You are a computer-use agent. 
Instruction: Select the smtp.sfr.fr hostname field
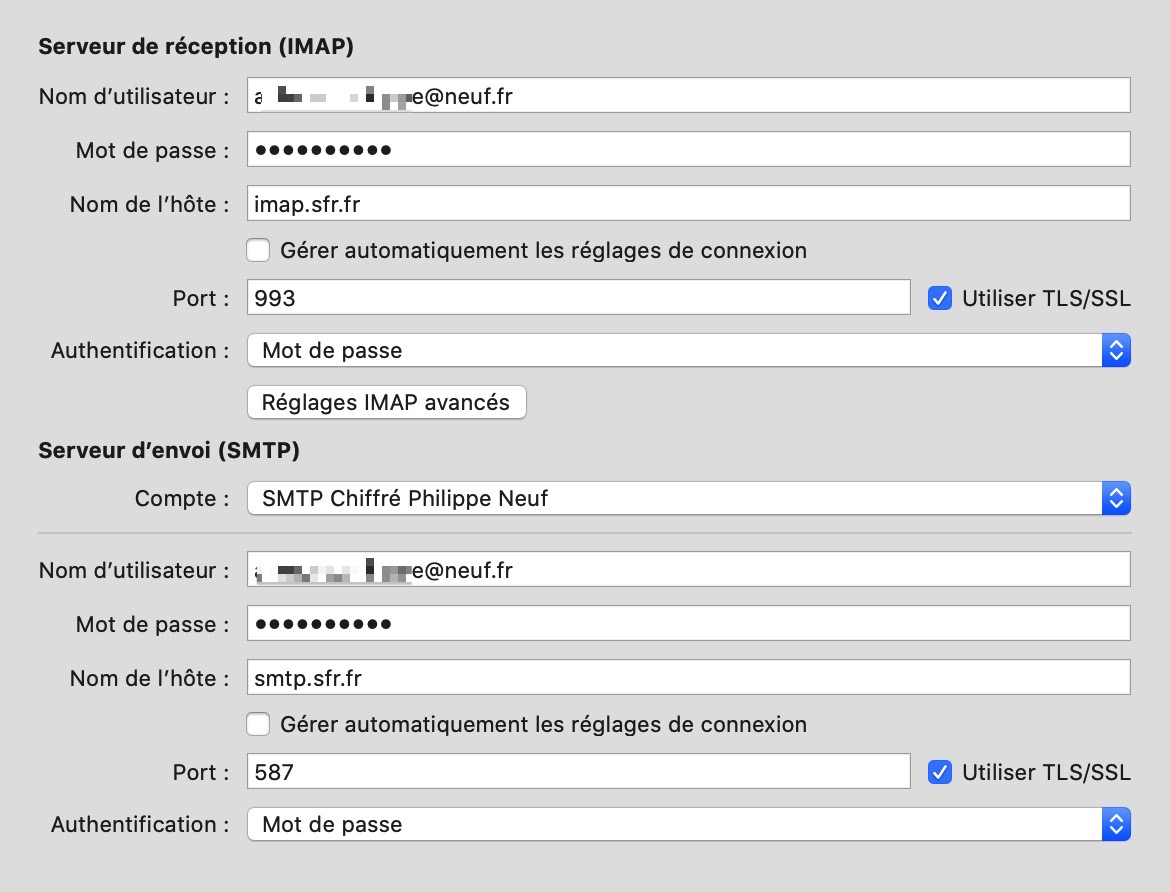coord(690,677)
